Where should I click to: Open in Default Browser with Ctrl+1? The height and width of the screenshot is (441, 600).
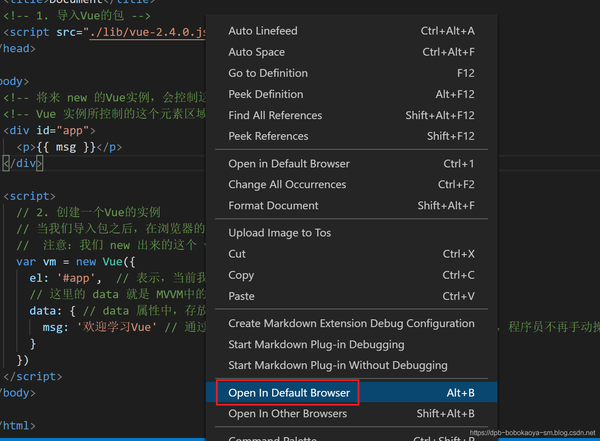tap(351, 164)
